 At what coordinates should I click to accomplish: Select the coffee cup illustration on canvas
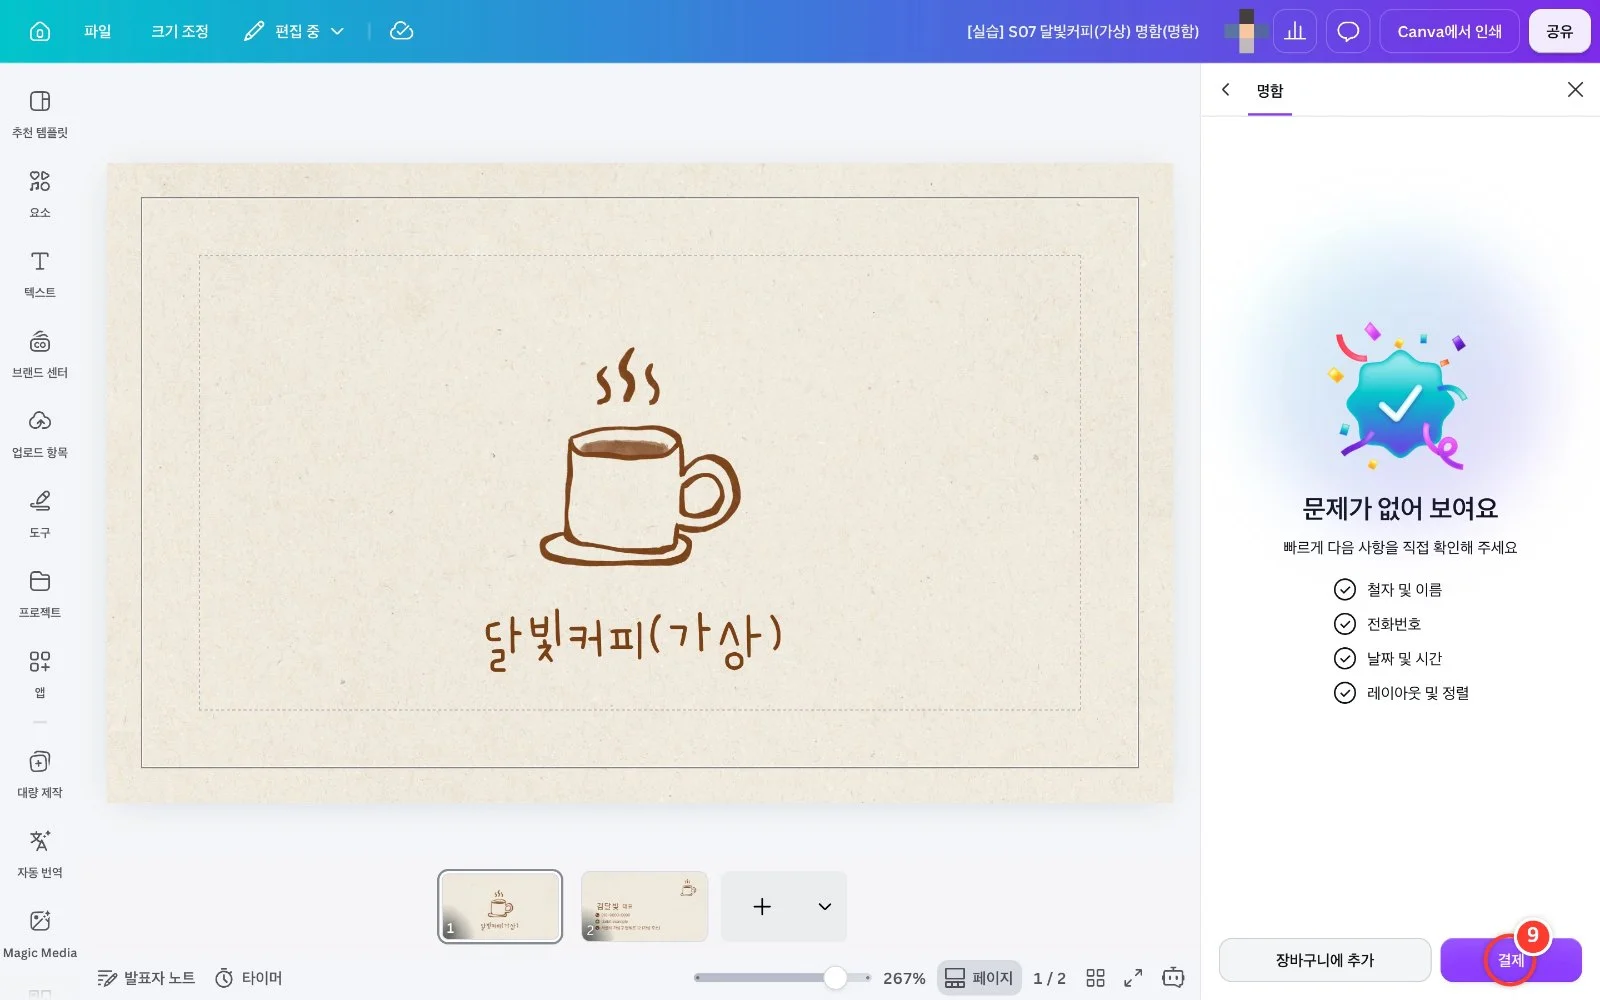point(640,457)
